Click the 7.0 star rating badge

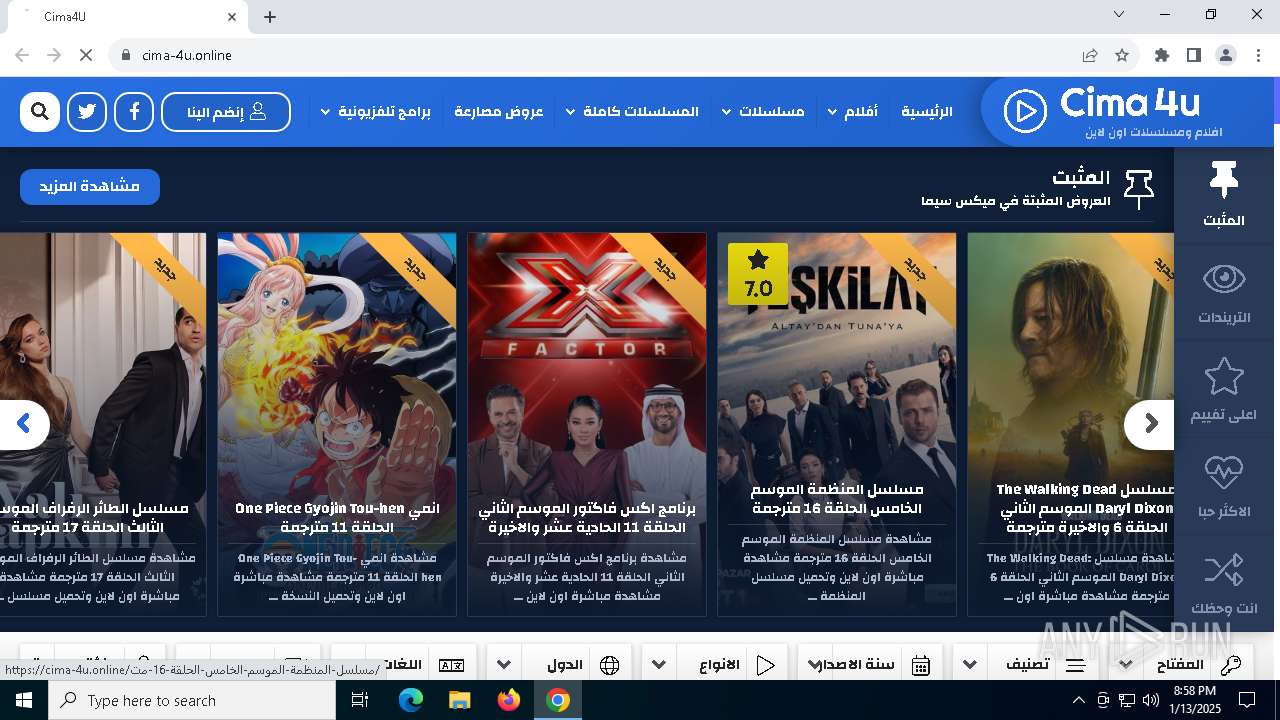(758, 274)
